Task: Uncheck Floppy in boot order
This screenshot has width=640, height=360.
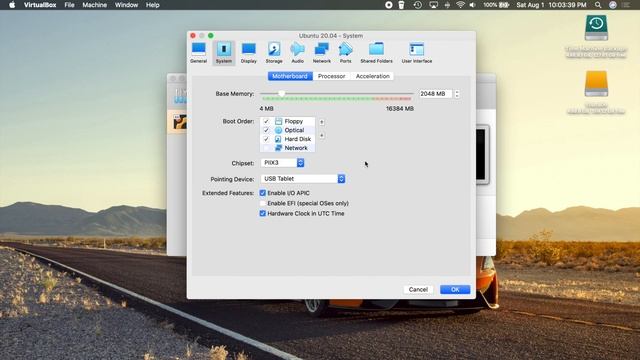Action: coord(266,121)
